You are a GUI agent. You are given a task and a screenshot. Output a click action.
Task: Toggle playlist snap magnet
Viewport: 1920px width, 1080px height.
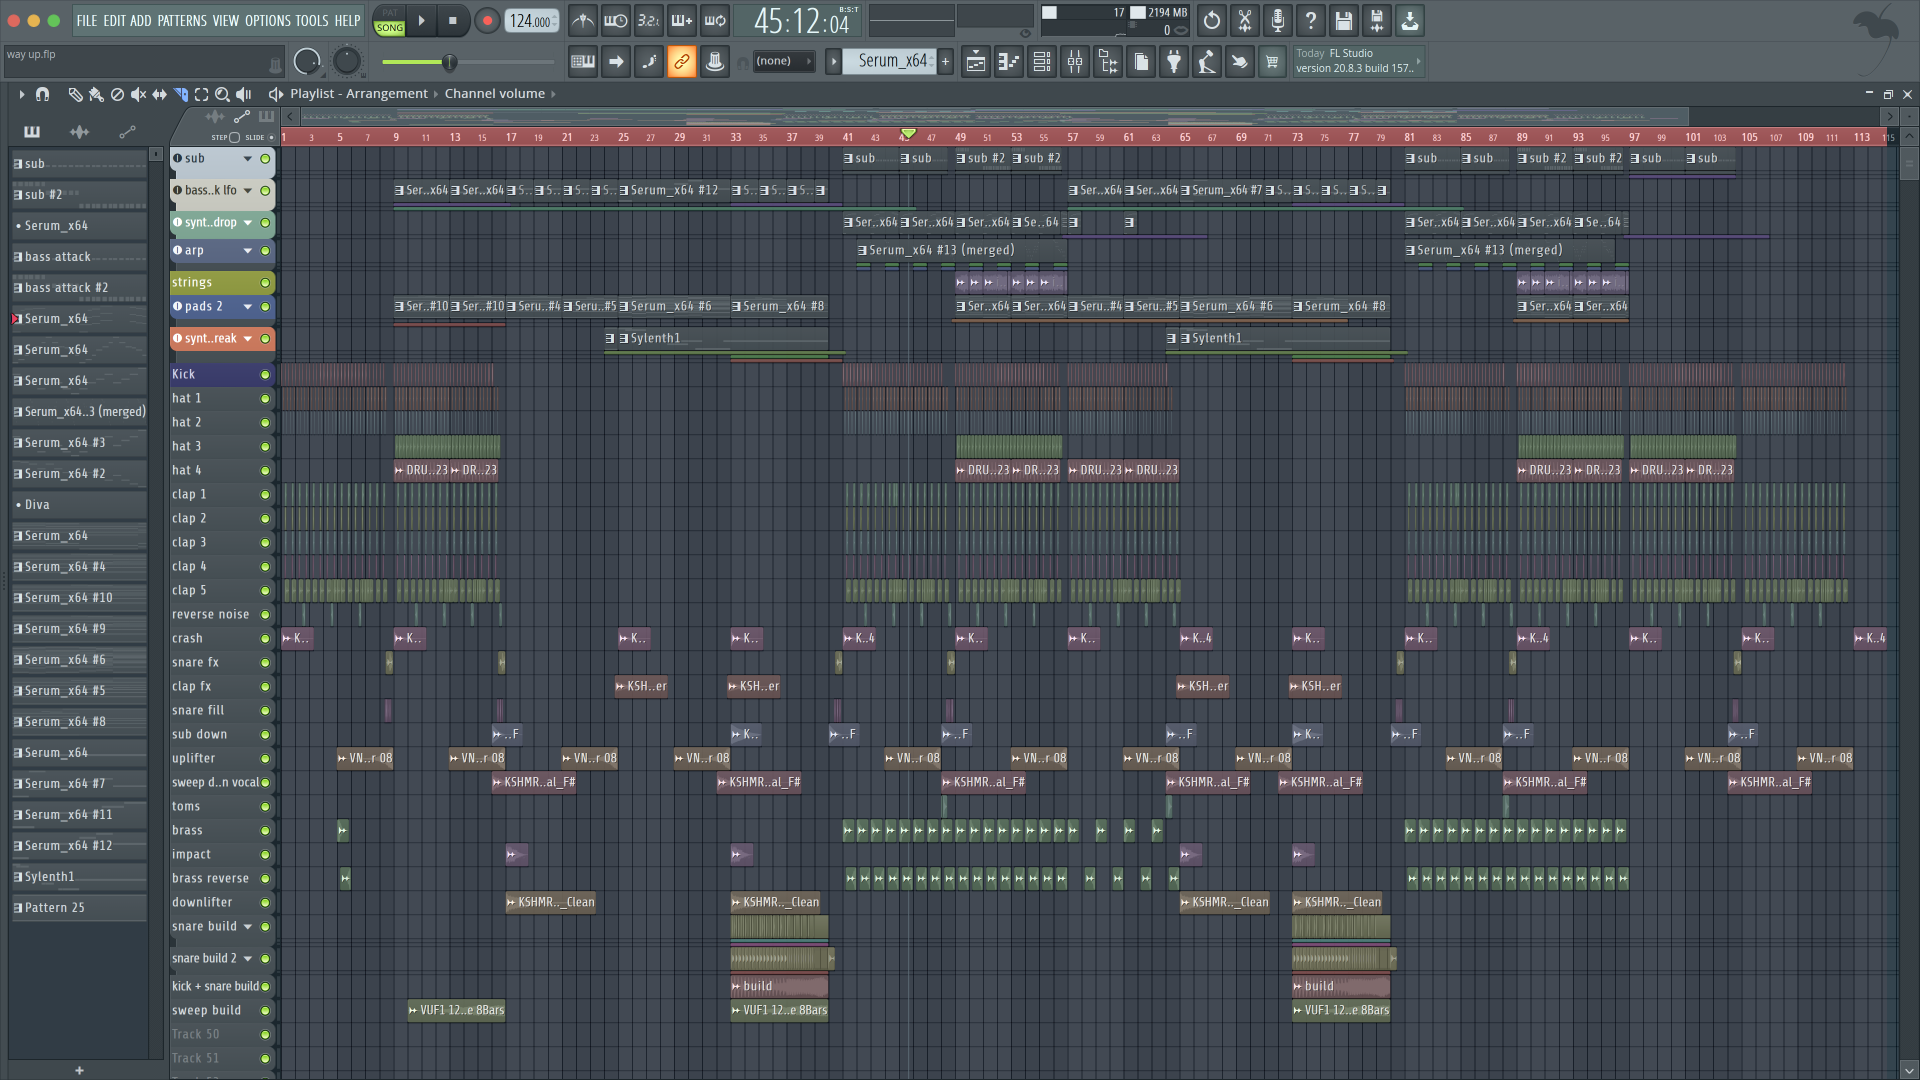click(42, 94)
